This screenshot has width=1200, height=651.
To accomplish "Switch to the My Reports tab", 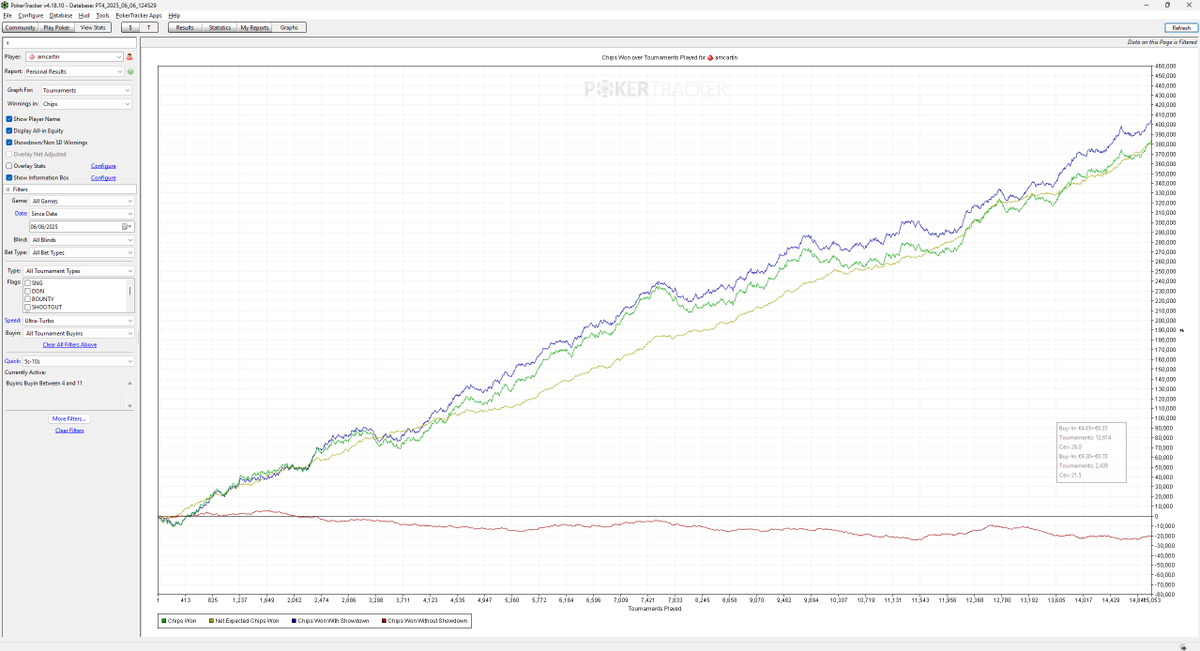I will click(255, 28).
